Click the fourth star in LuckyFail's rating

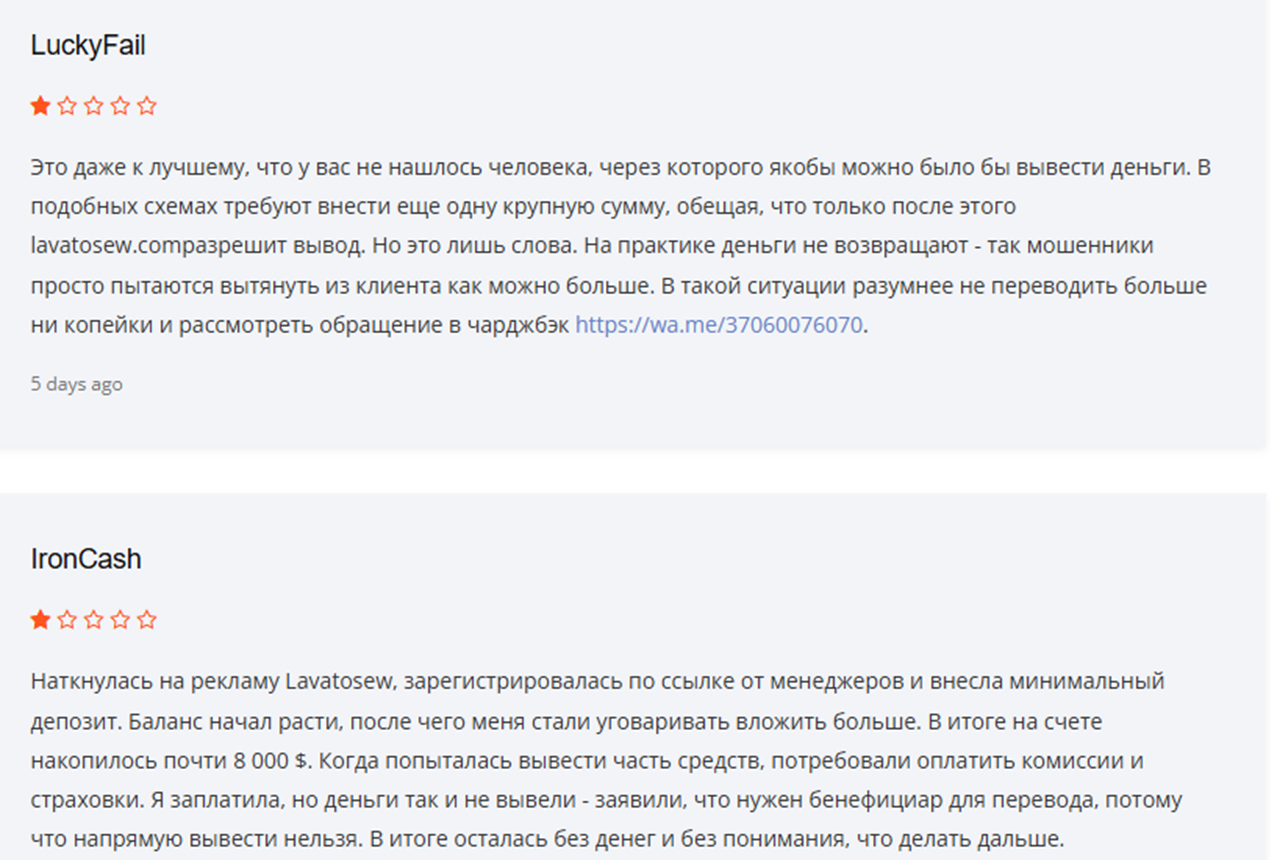(x=120, y=106)
